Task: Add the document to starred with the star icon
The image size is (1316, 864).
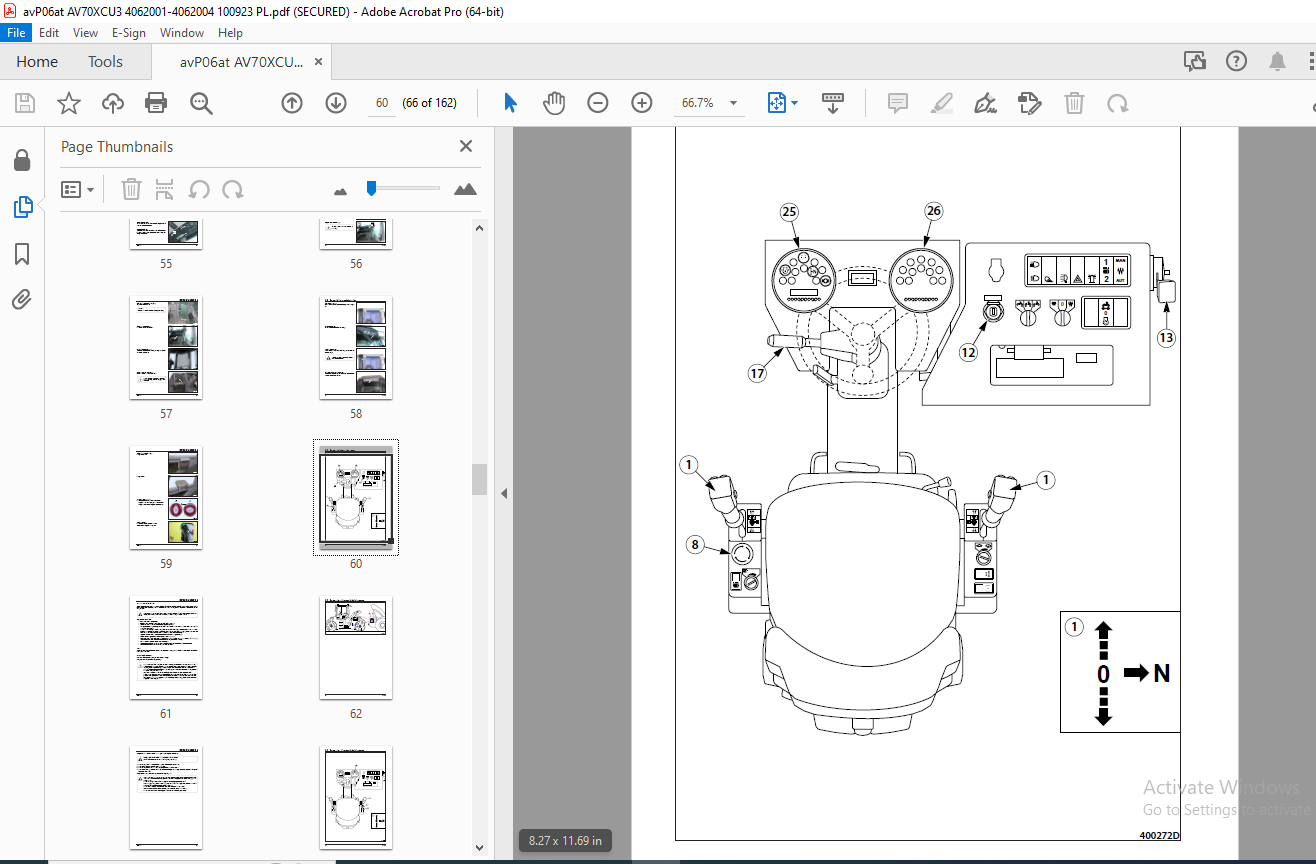Action: [69, 103]
